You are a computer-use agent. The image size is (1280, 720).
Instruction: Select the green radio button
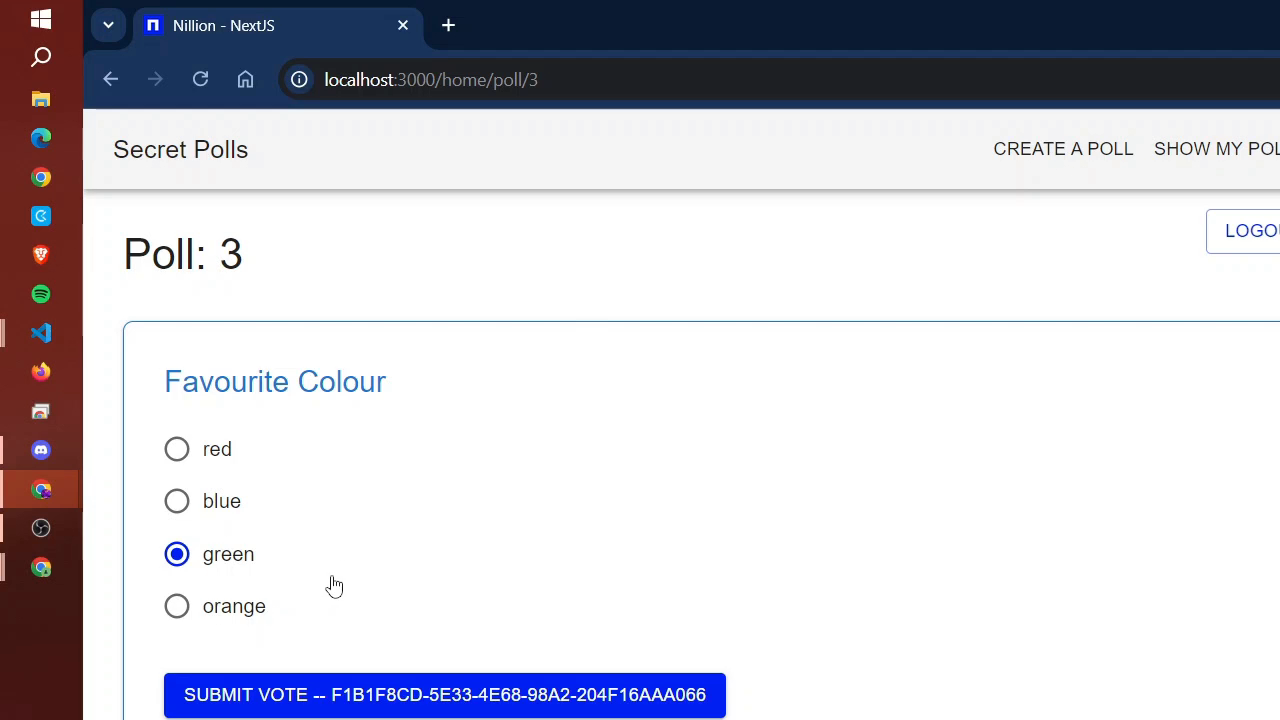(177, 554)
